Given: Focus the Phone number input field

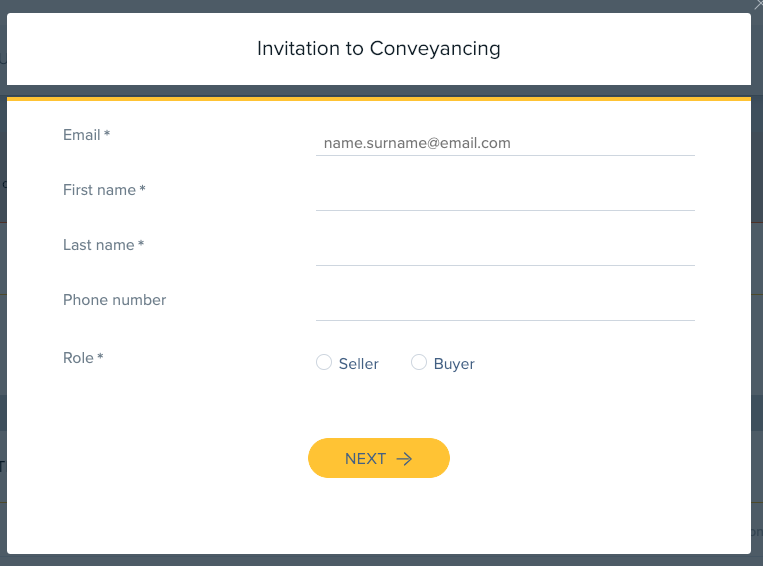Looking at the screenshot, I should pyautogui.click(x=505, y=308).
